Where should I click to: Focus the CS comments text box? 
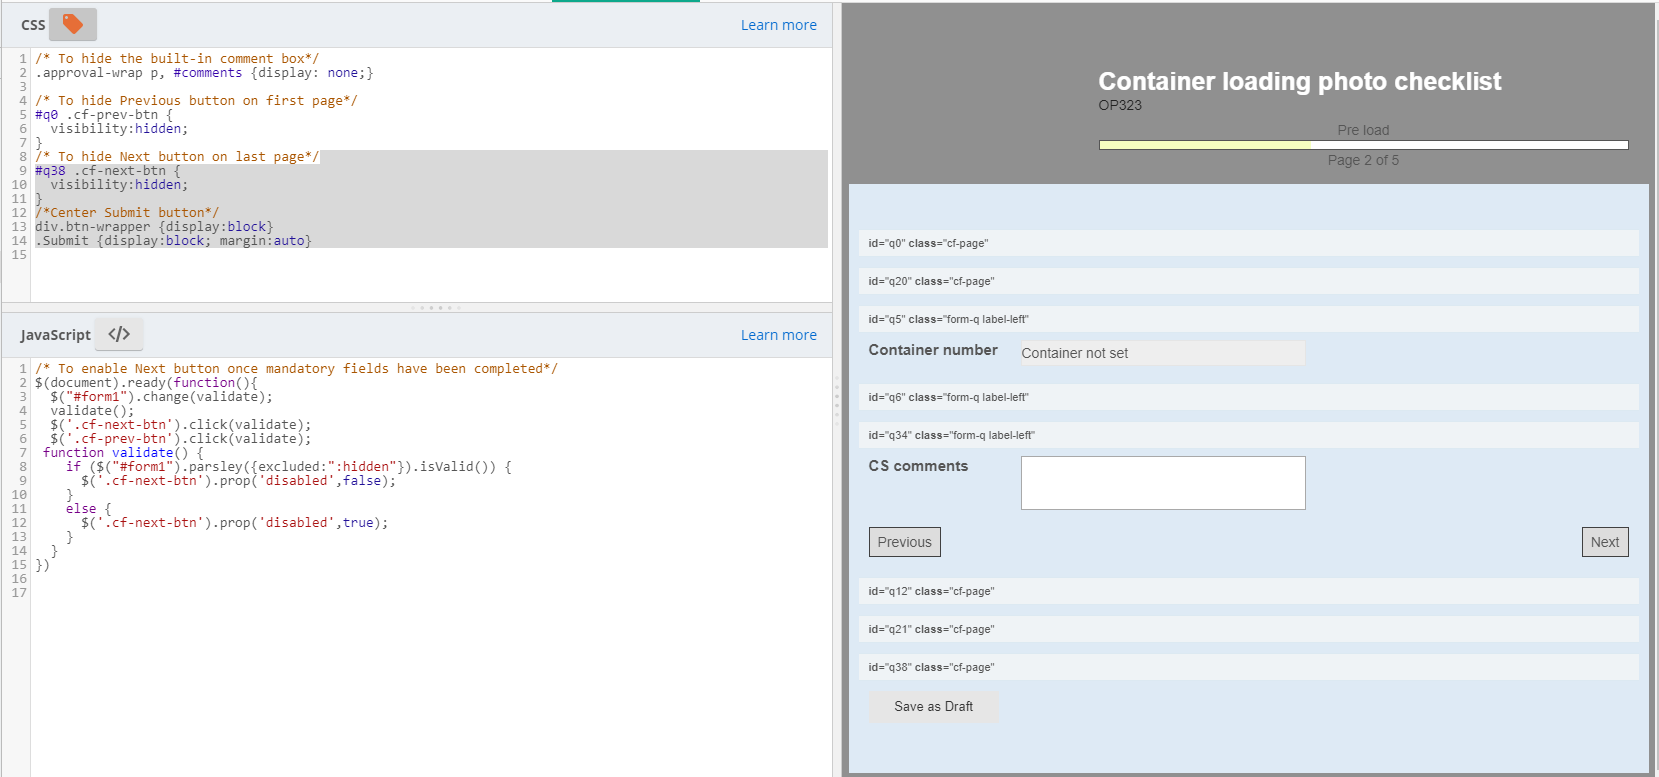[1162, 483]
